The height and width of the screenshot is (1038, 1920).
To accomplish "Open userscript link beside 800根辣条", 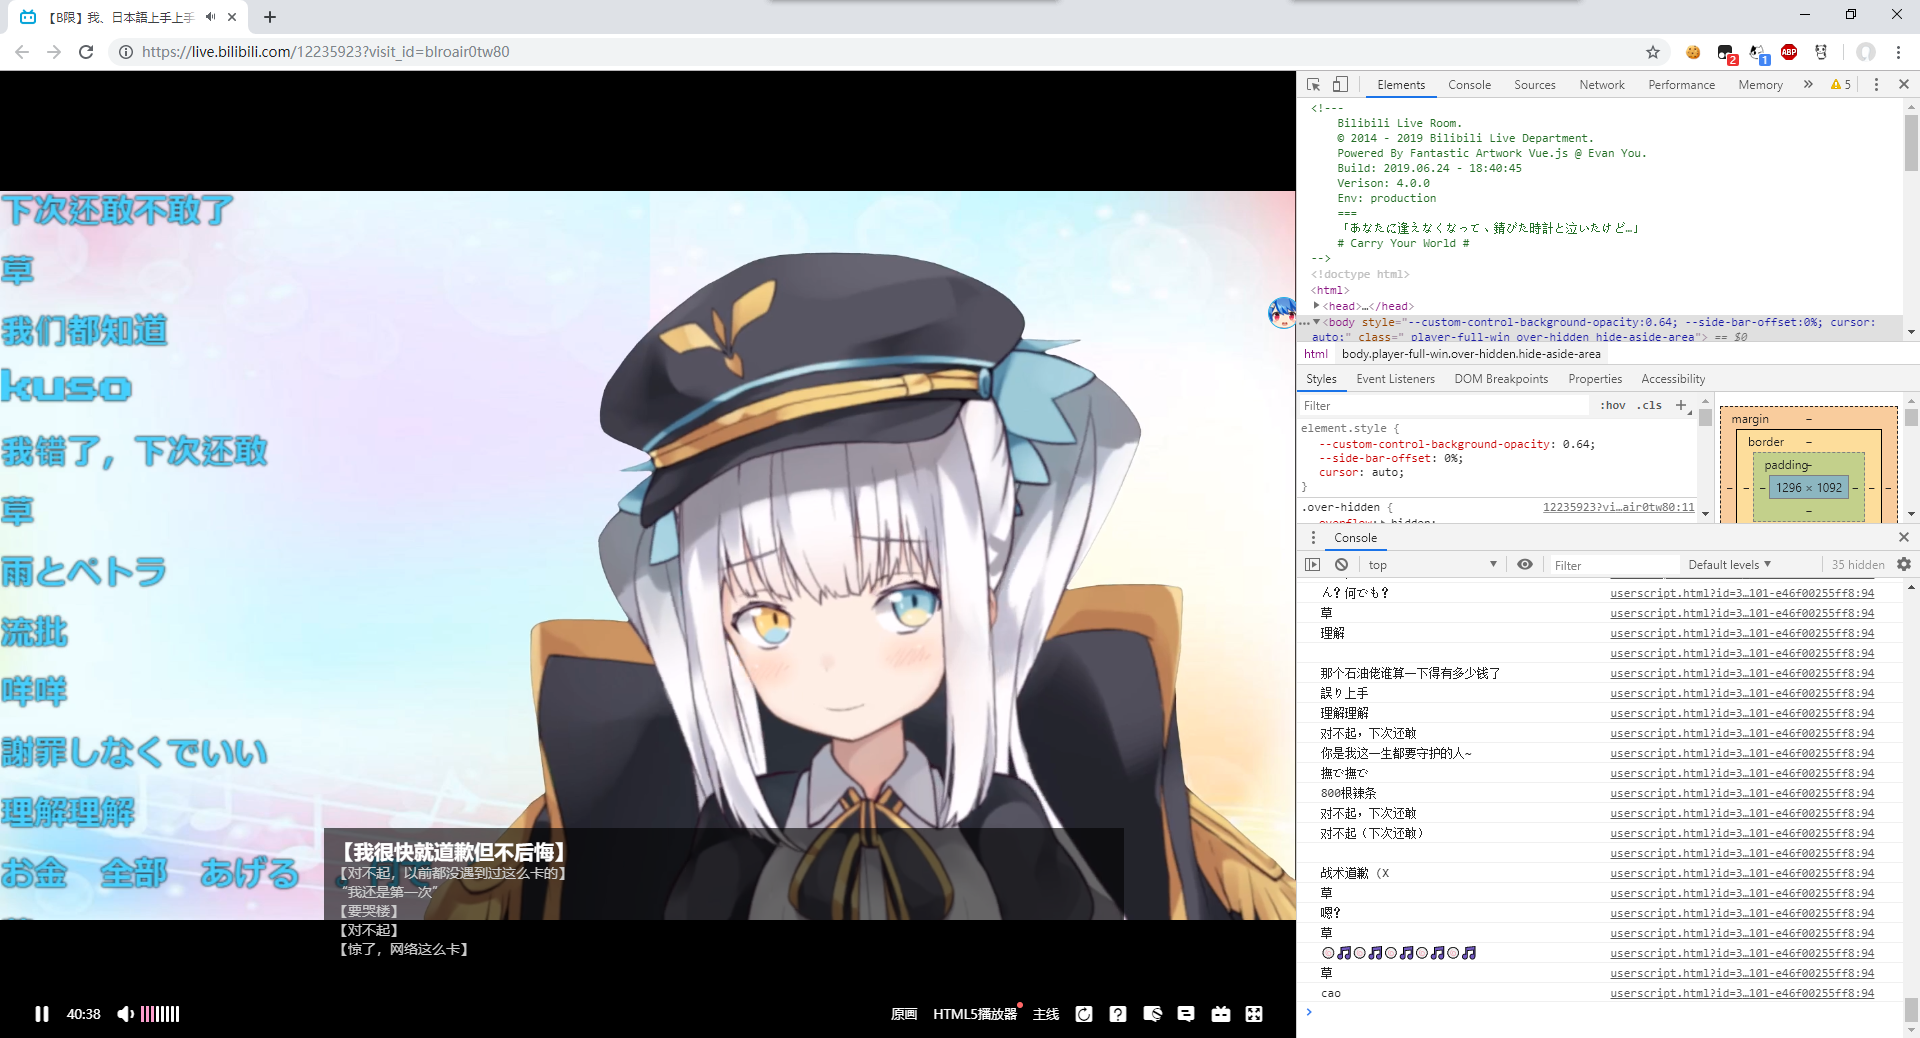I will coord(1742,793).
